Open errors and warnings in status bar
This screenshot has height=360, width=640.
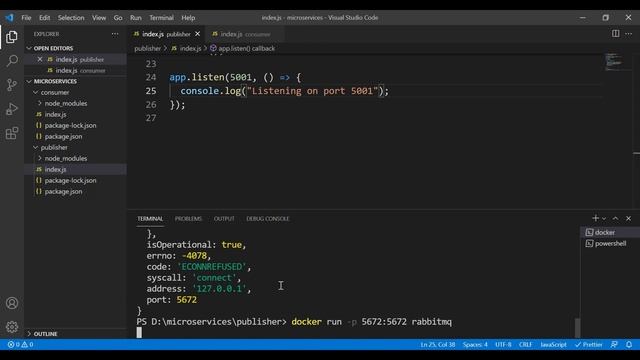point(20,344)
